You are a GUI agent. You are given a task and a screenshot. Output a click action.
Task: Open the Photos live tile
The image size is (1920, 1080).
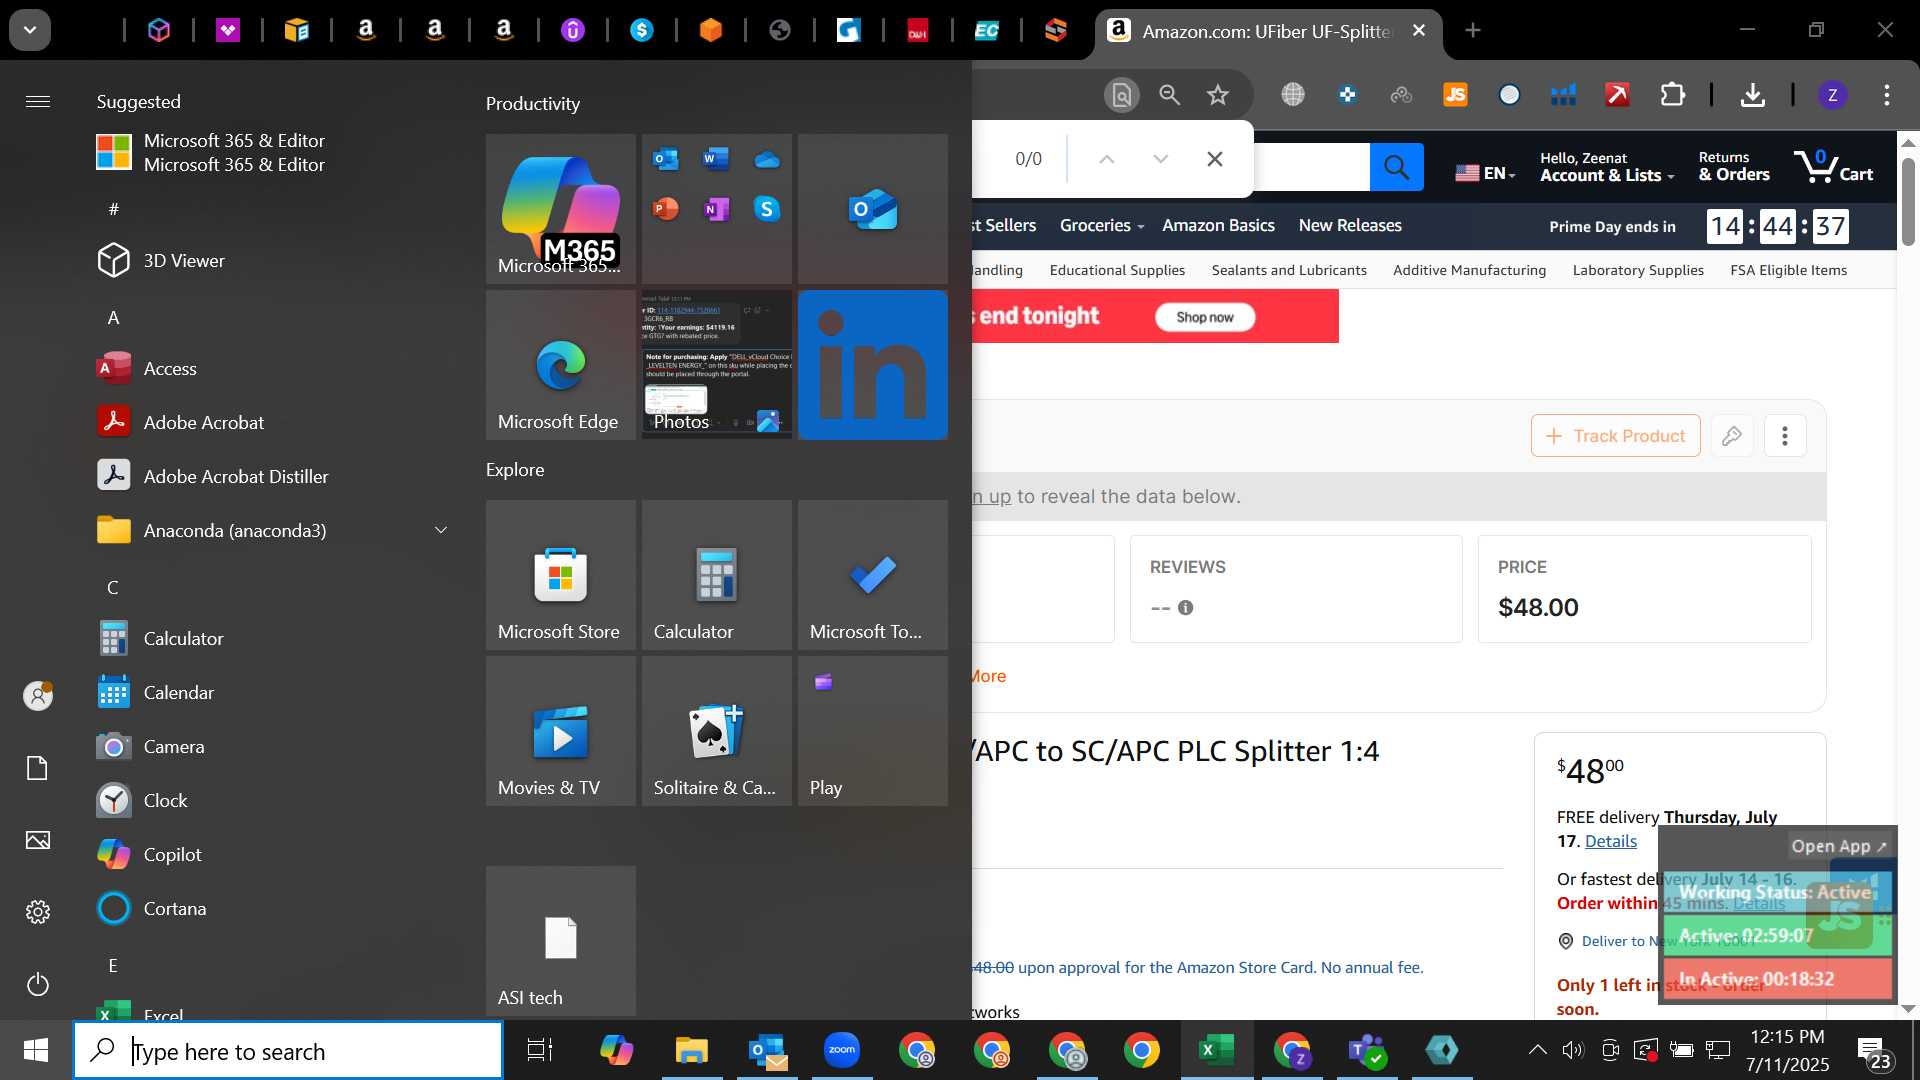coord(717,365)
